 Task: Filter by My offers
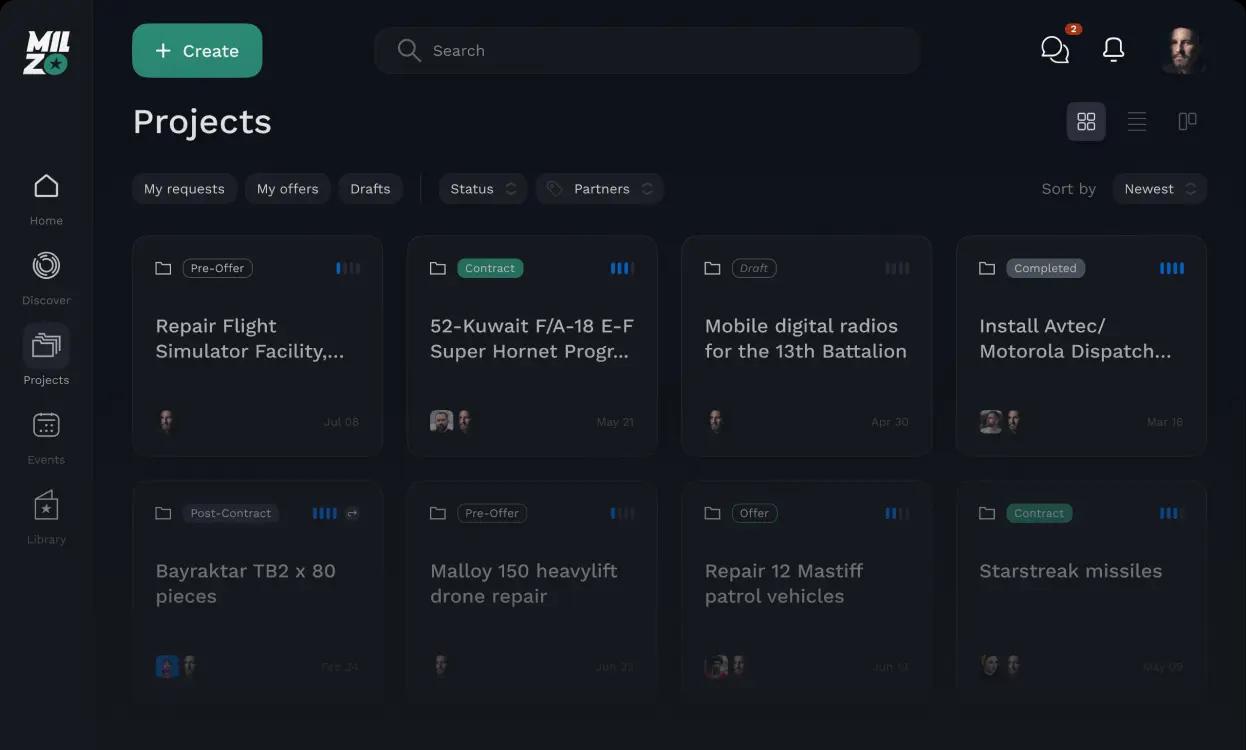(287, 189)
